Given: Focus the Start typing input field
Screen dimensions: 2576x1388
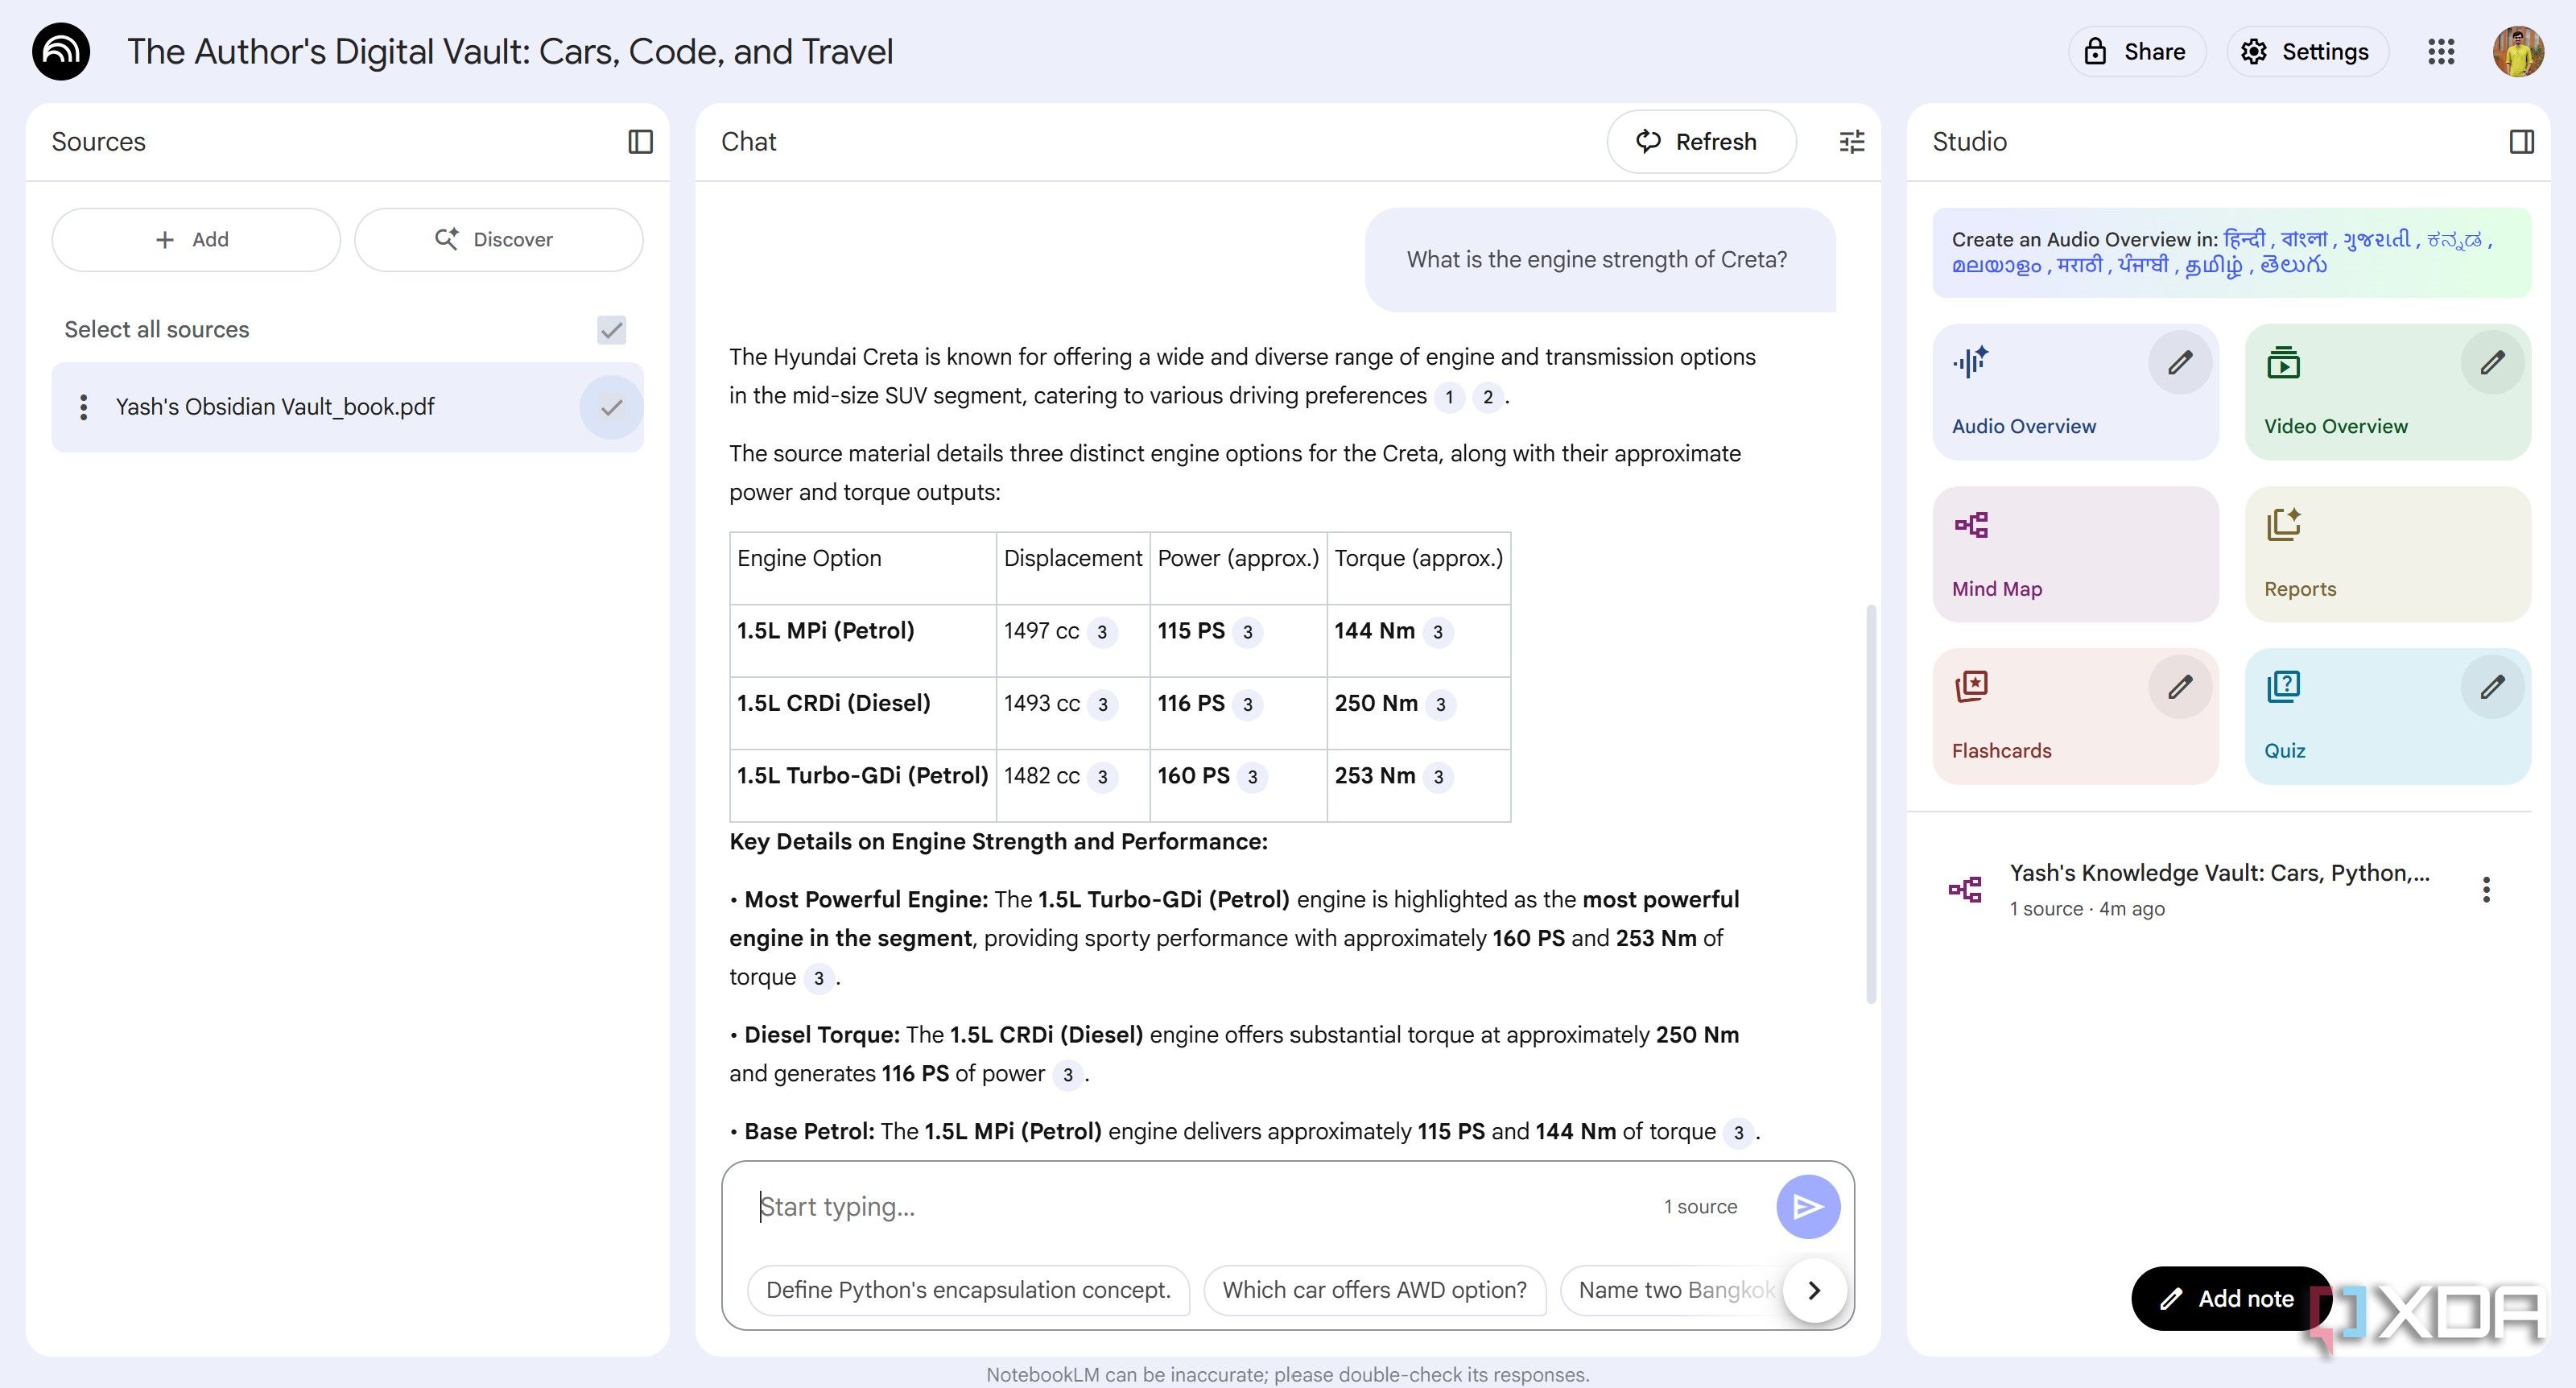Looking at the screenshot, I should pyautogui.click(x=1200, y=1207).
